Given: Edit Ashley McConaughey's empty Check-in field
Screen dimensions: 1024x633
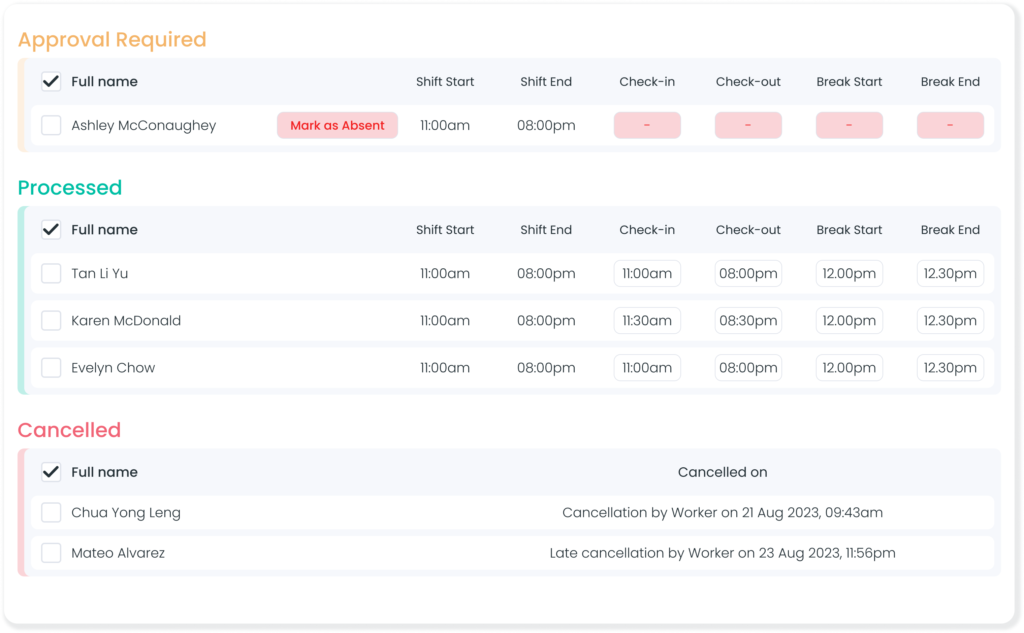Looking at the screenshot, I should click(x=647, y=126).
